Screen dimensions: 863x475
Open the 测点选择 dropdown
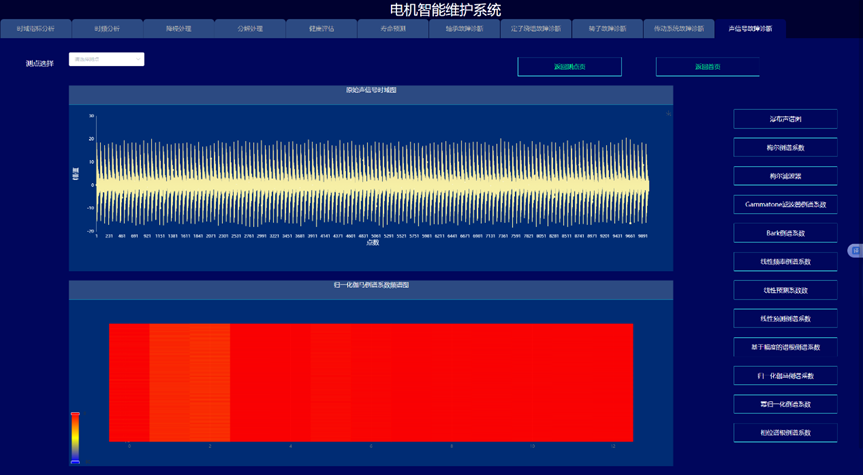point(106,60)
